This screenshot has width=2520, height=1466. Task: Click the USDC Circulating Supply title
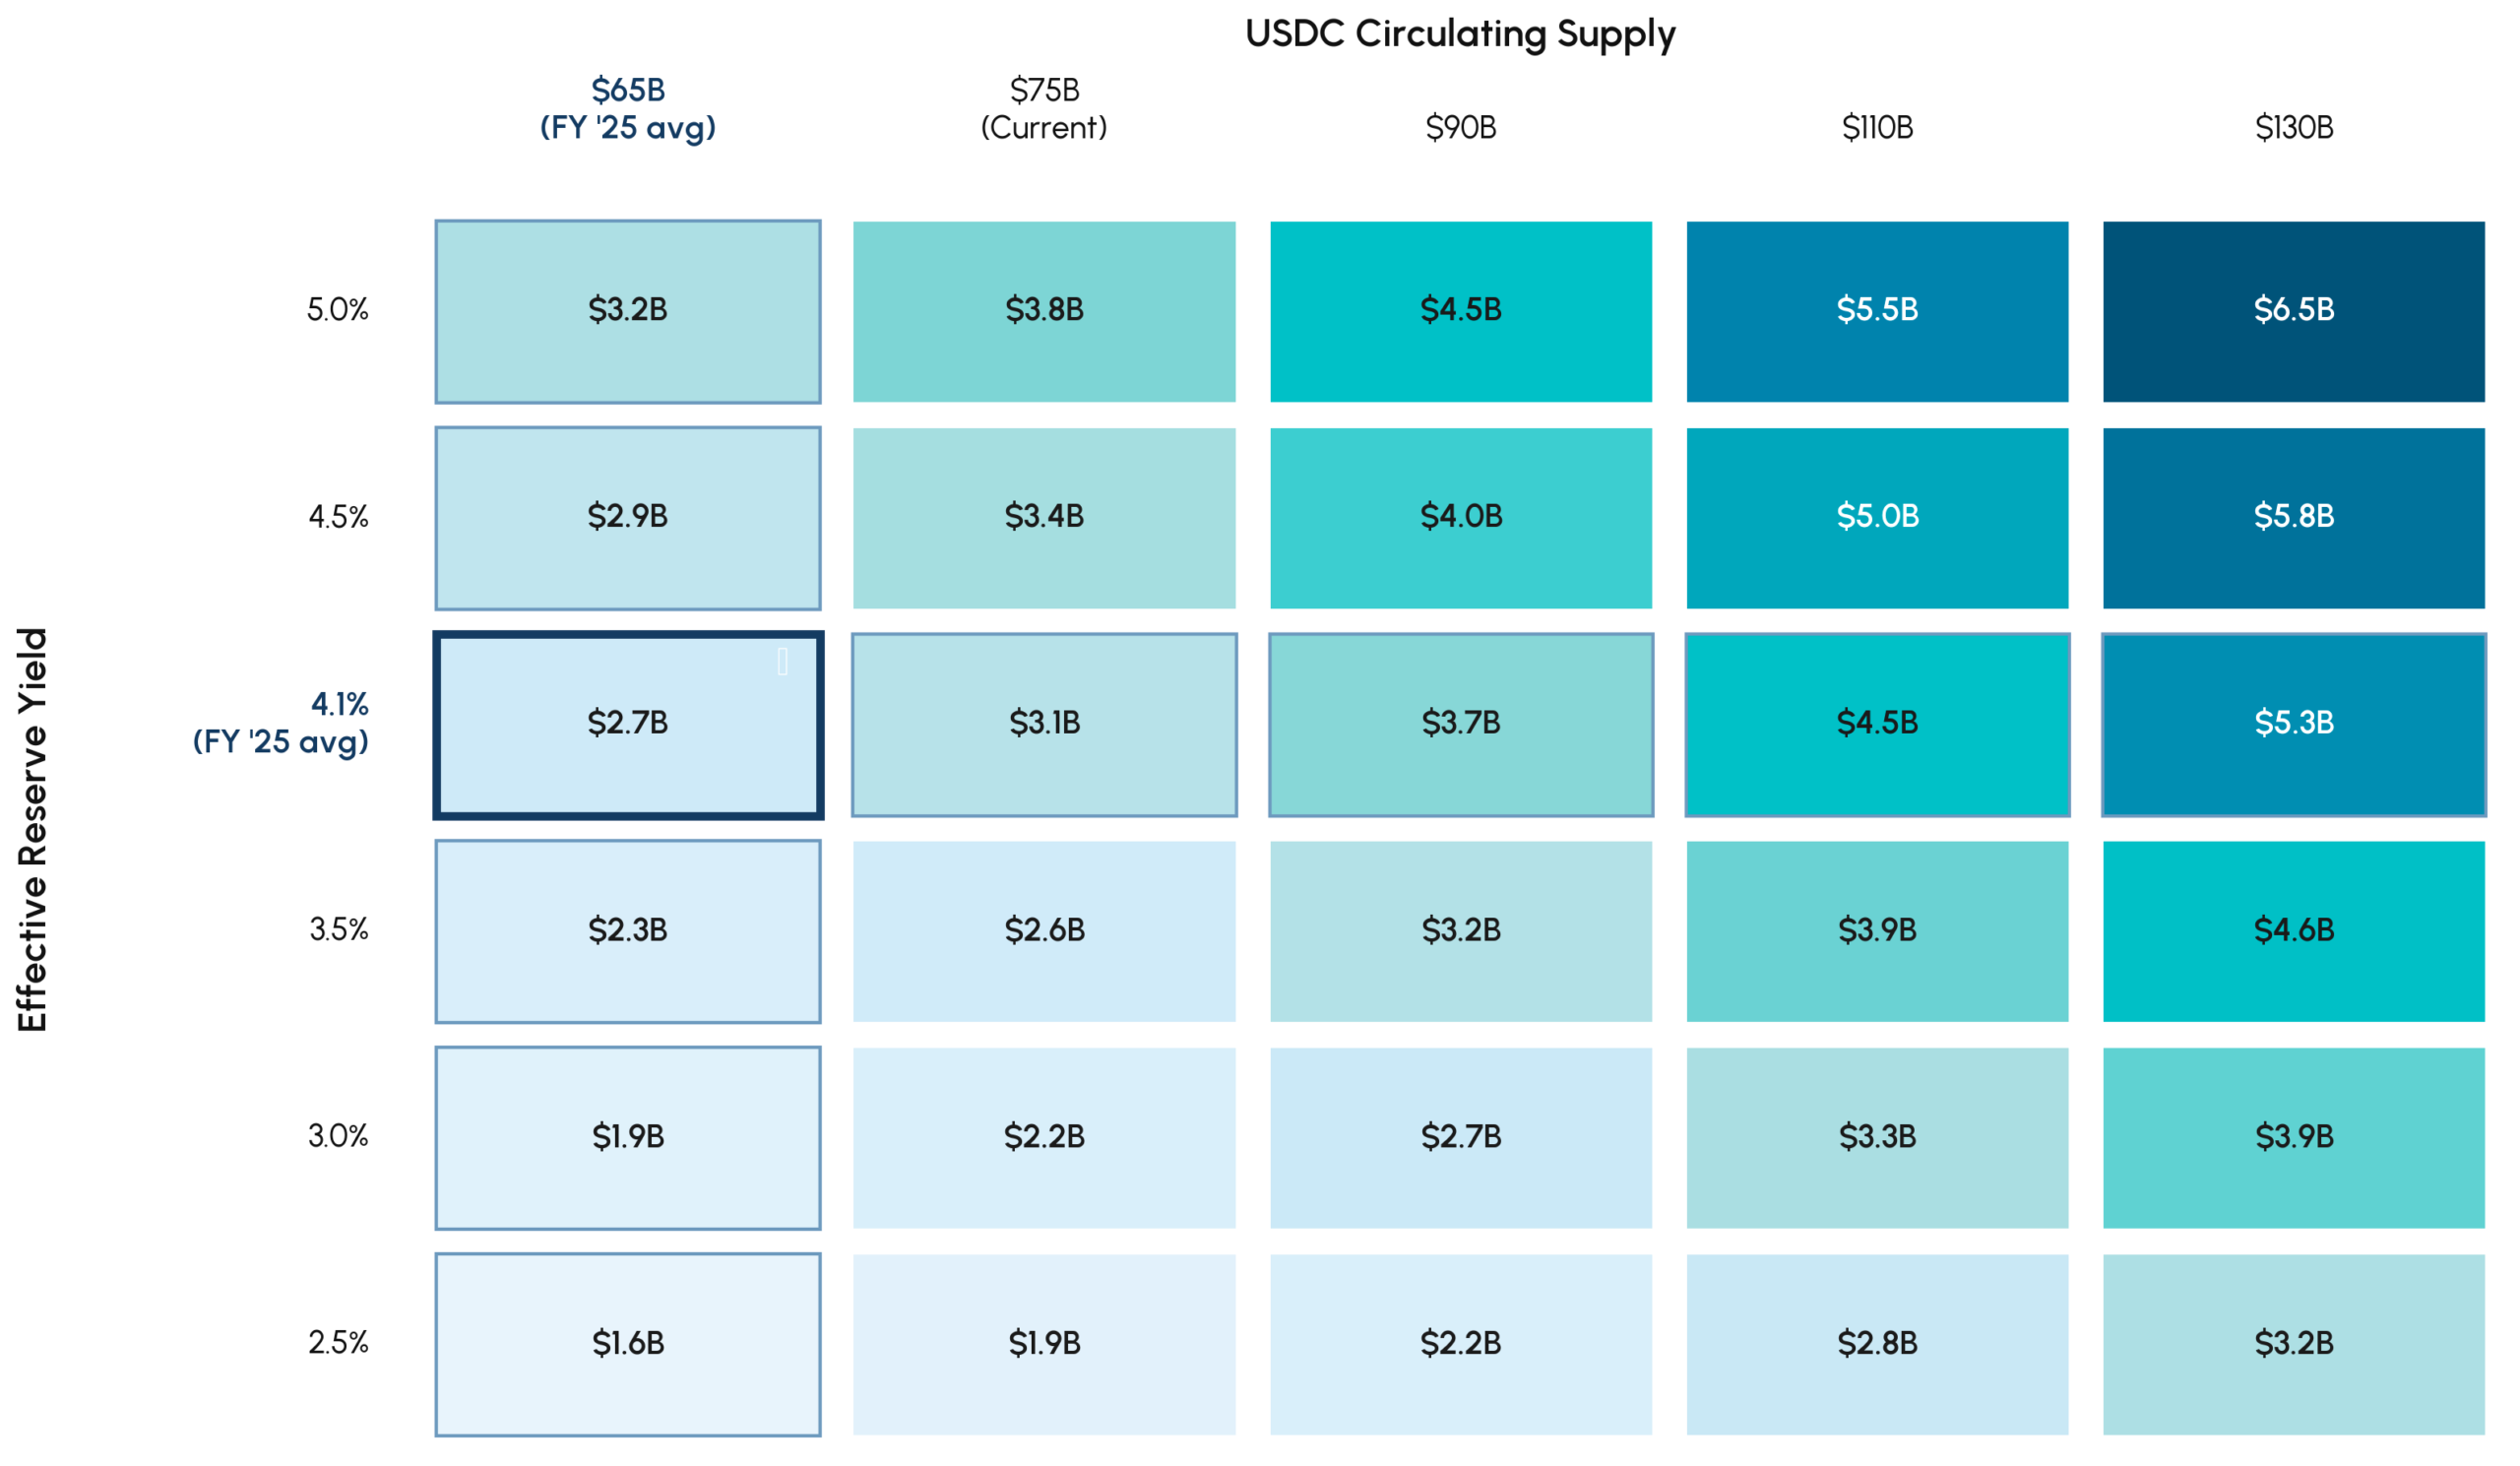[1460, 34]
